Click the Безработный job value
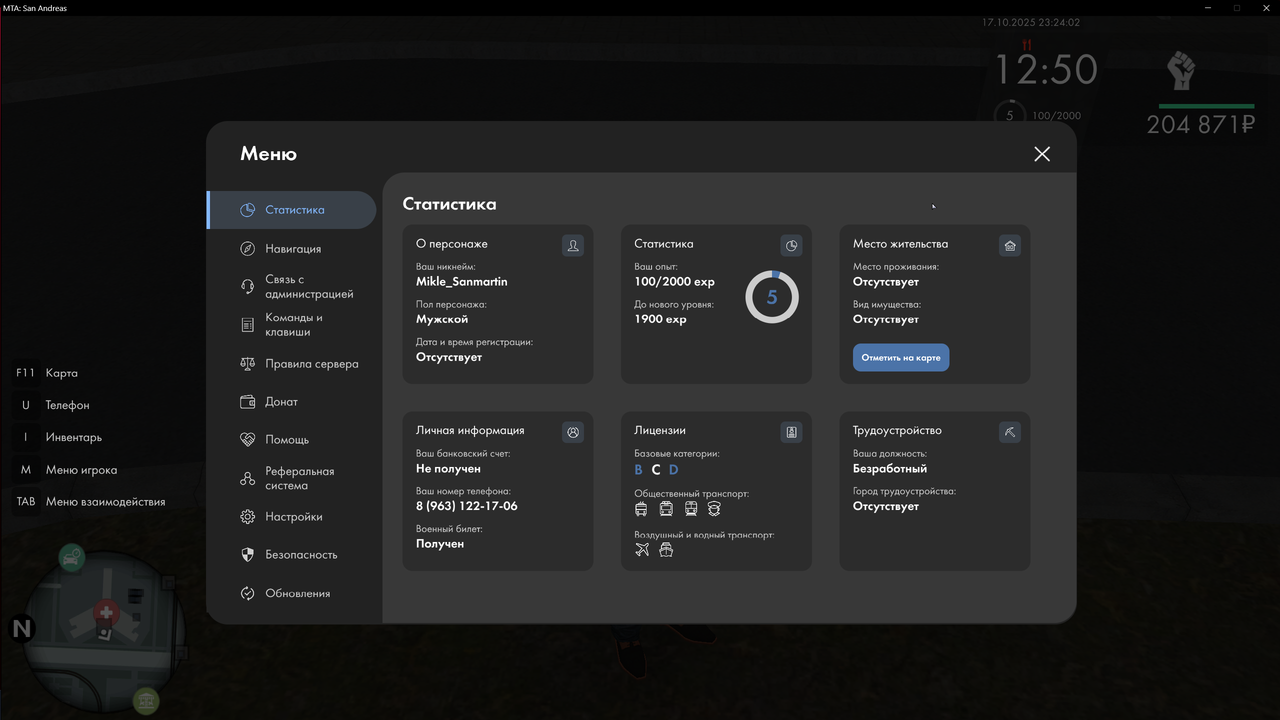The width and height of the screenshot is (1280, 720). (x=890, y=469)
